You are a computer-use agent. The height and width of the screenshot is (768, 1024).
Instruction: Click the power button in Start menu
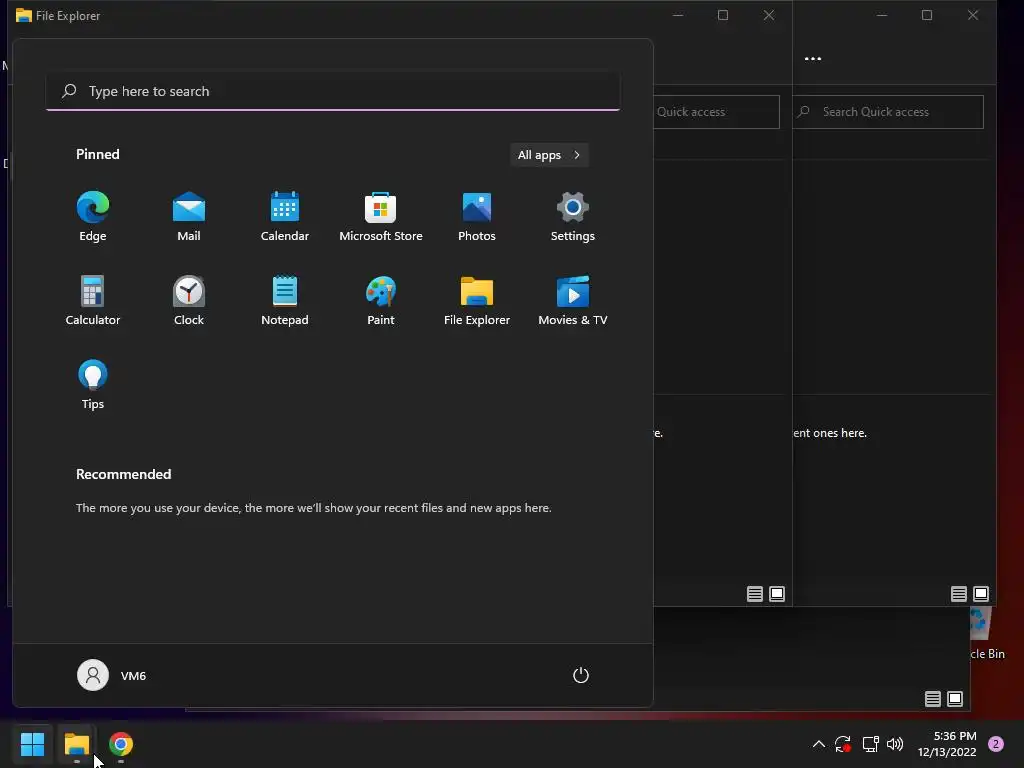[581, 675]
